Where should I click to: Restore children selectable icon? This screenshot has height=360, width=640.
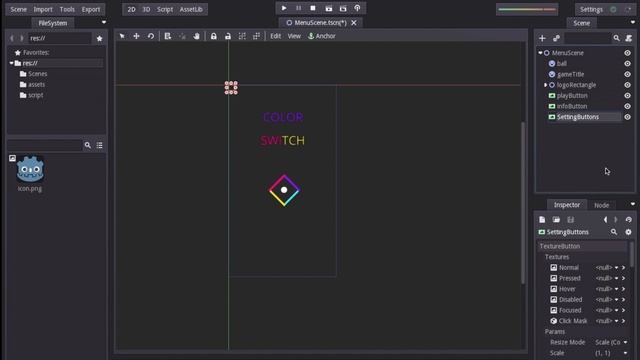(256, 36)
